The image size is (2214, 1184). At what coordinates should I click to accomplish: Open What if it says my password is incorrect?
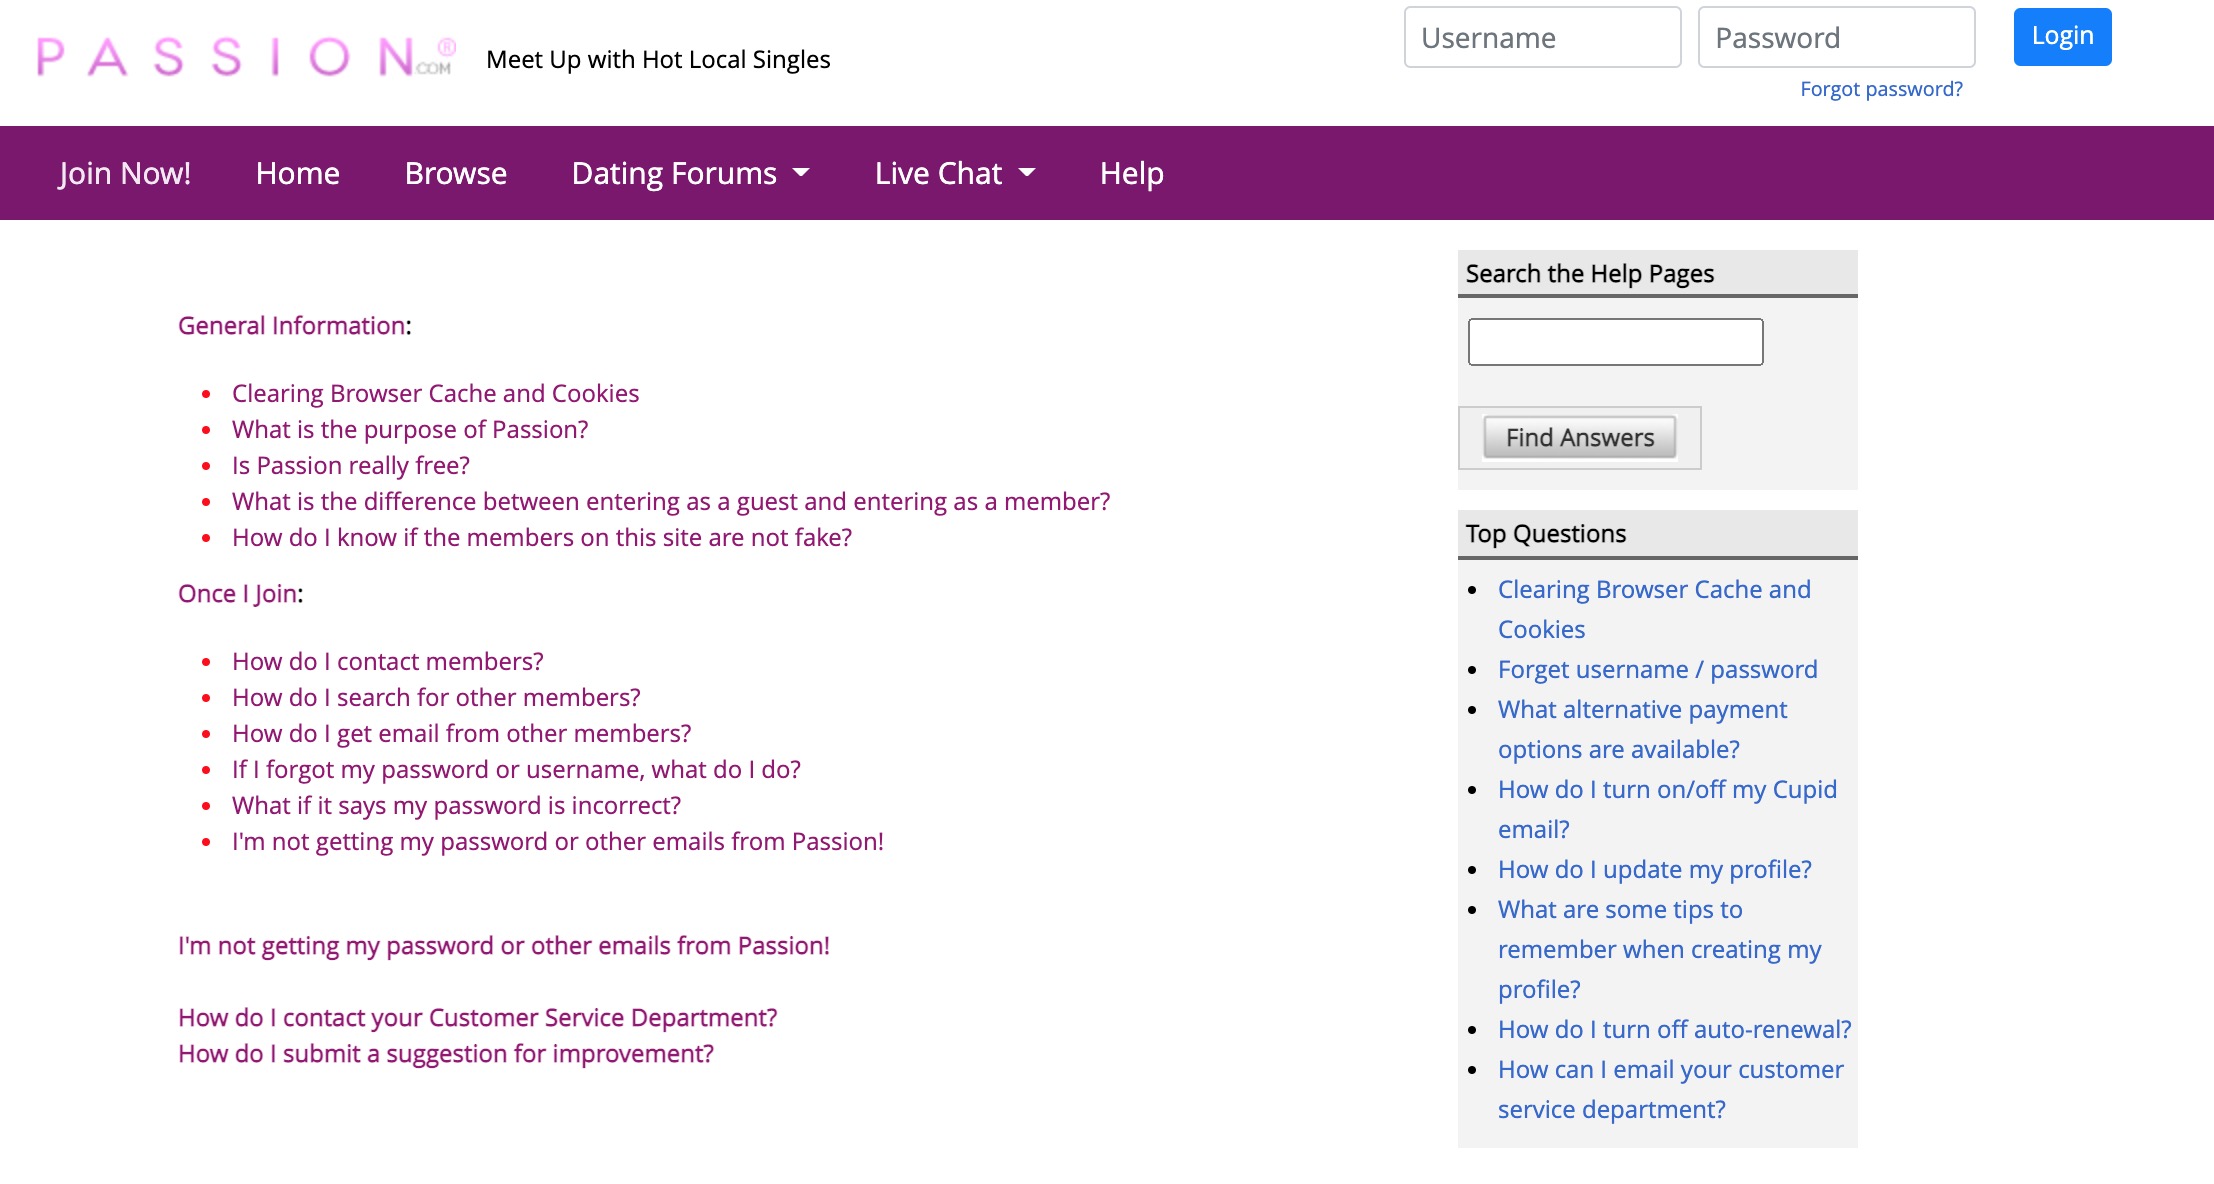(456, 805)
